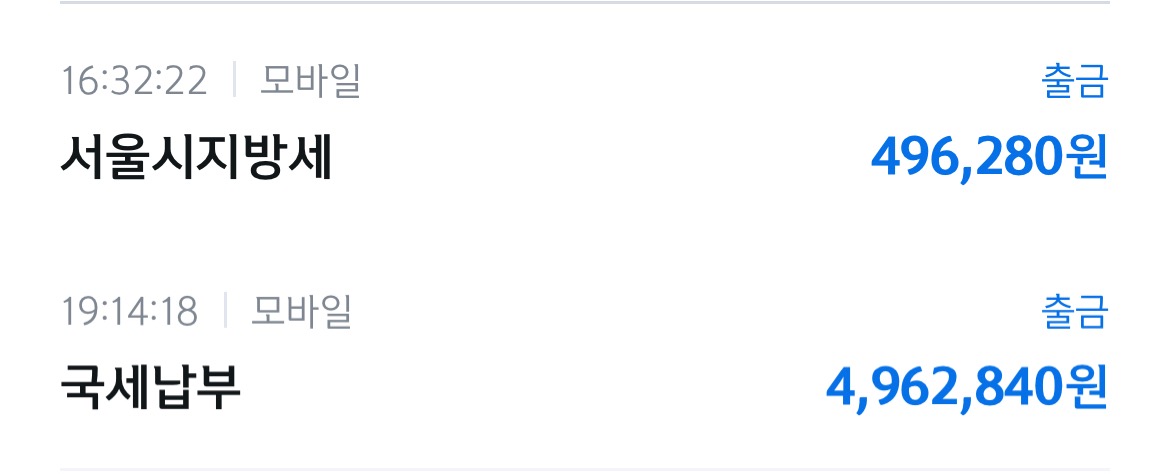Click the top horizontal separator line

click(585, 3)
